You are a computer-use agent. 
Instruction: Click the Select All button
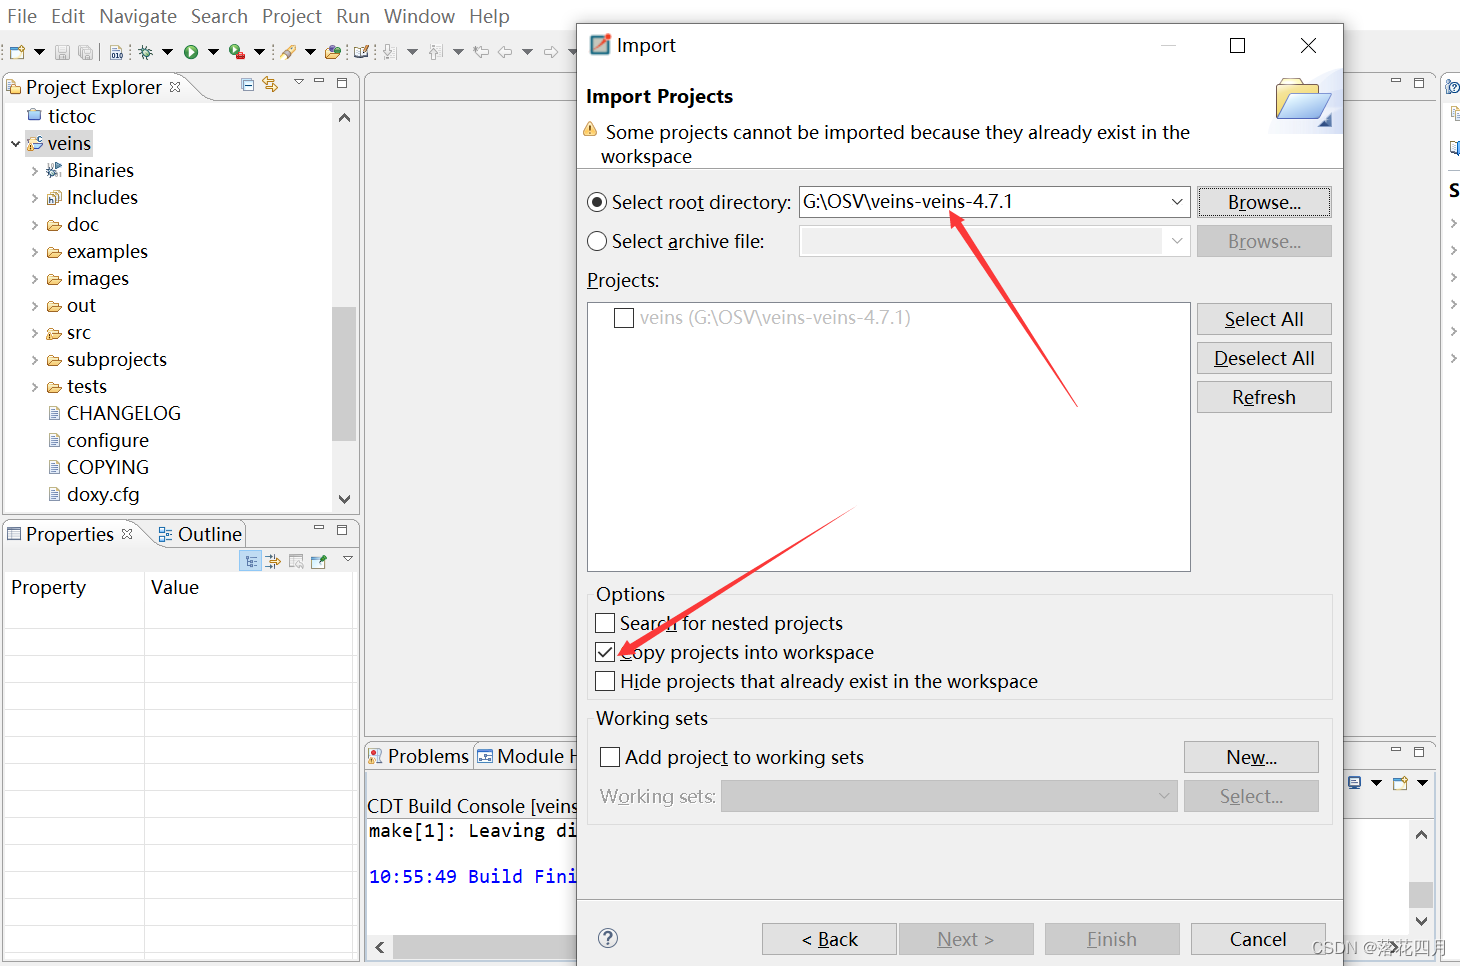[1264, 319]
